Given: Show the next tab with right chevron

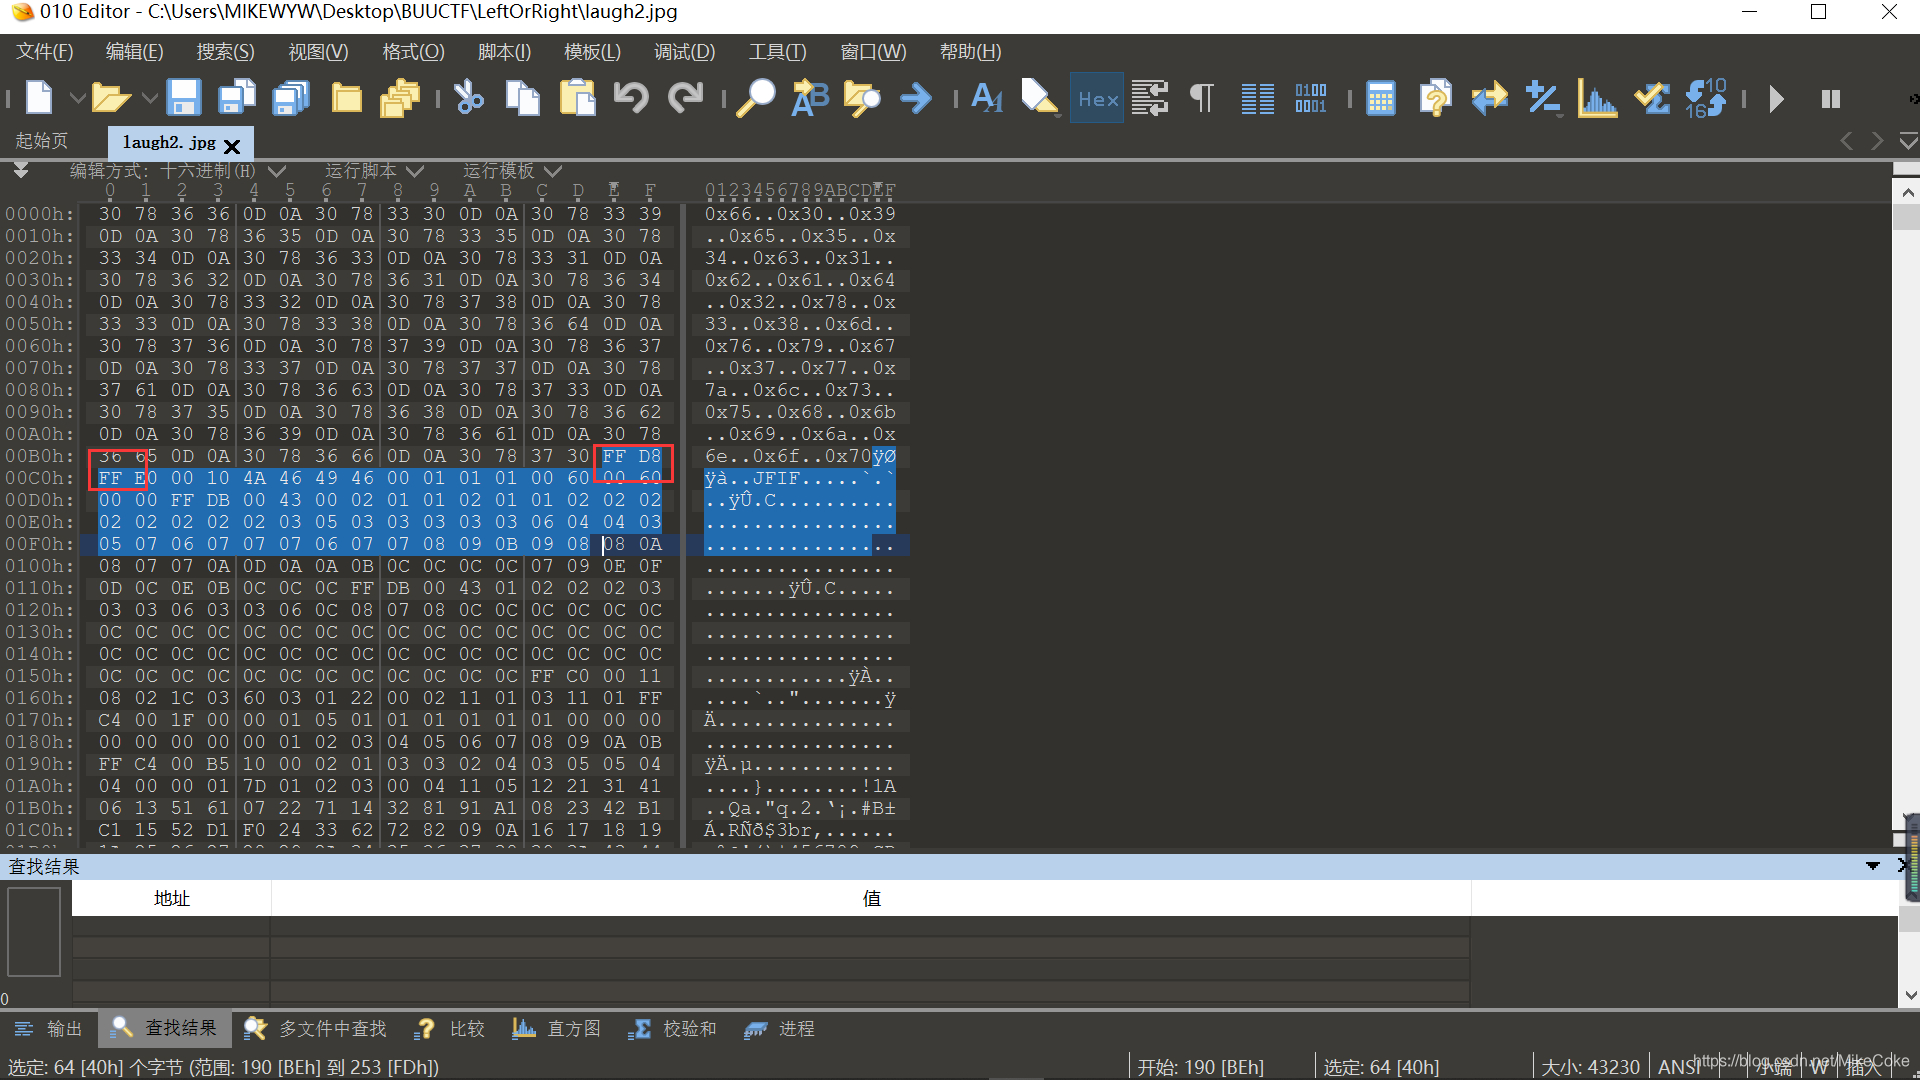Looking at the screenshot, I should tap(1877, 141).
